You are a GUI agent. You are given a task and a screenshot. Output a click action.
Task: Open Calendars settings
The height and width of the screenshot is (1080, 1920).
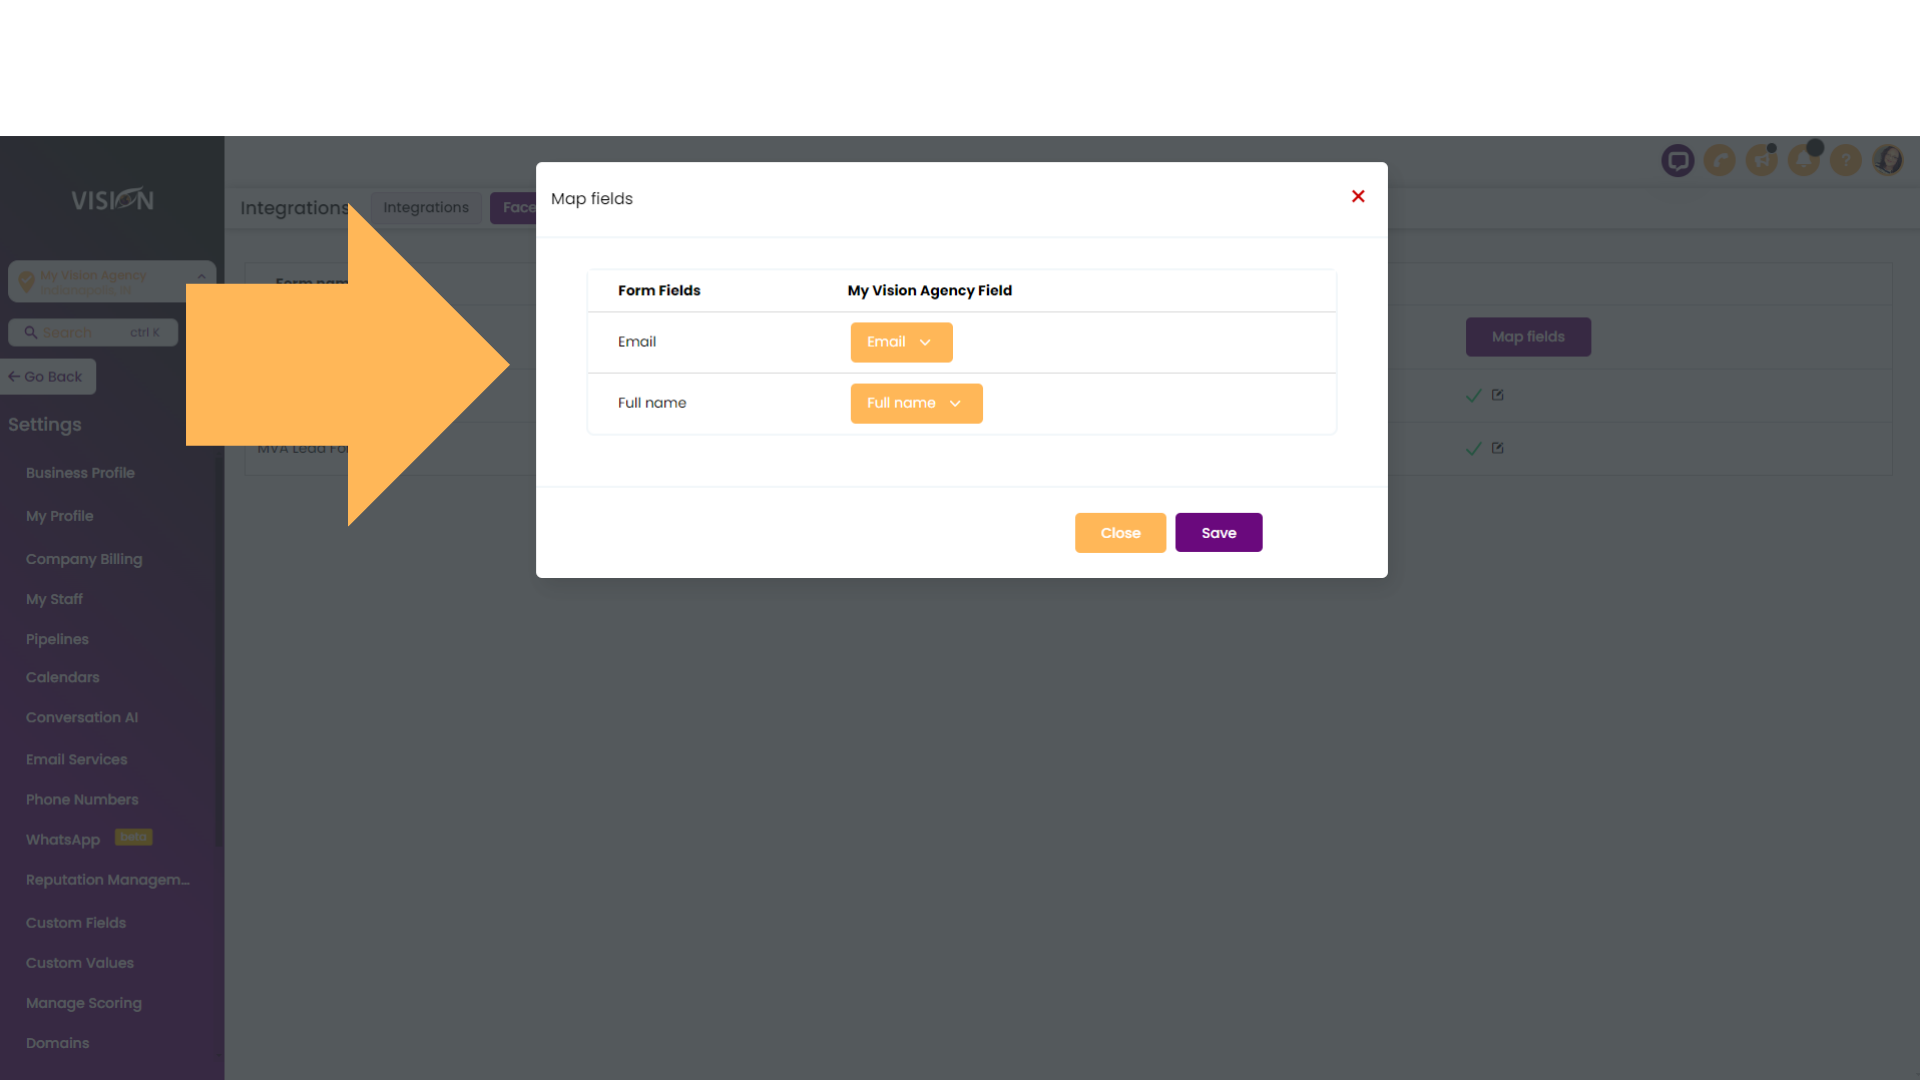(63, 677)
